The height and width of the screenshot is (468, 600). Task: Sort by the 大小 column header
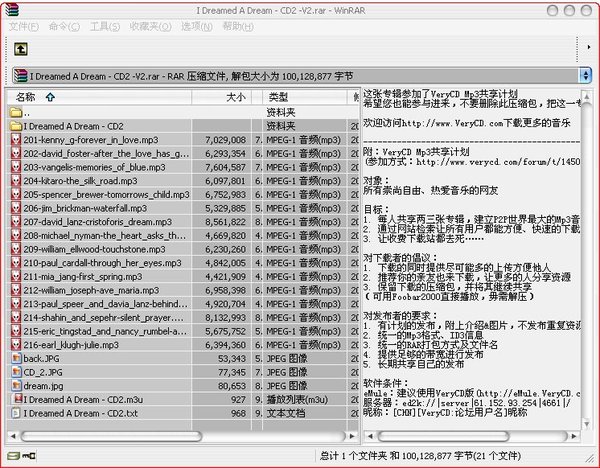tap(221, 97)
